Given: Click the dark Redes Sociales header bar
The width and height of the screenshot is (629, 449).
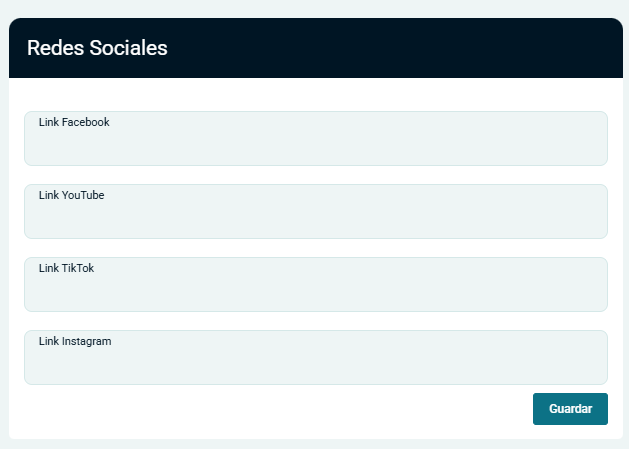Looking at the screenshot, I should click(400, 48).
